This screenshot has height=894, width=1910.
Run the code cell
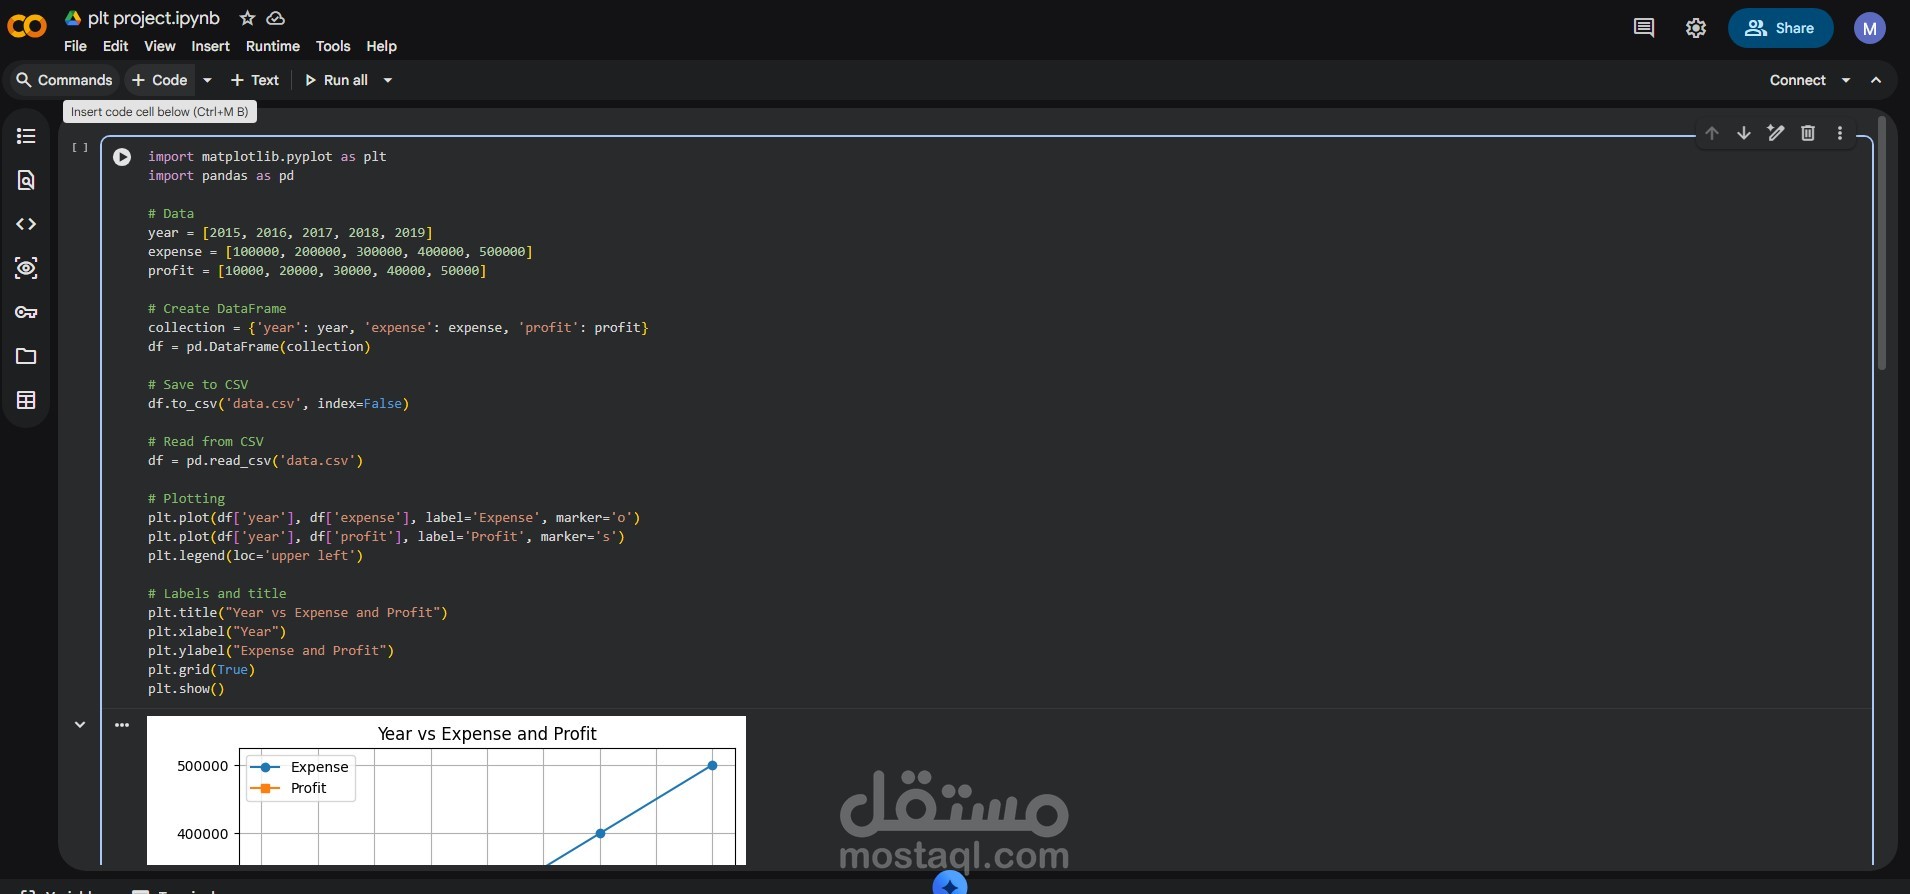[122, 157]
